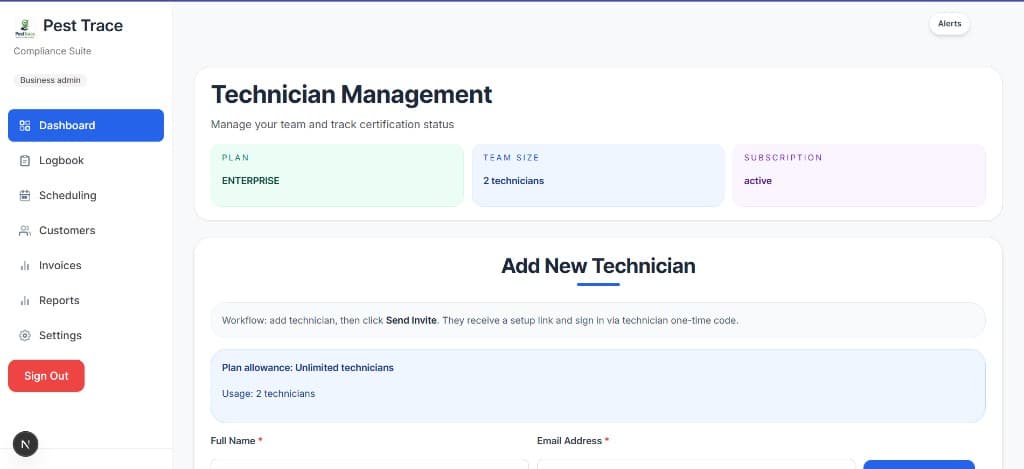
Task: Click Plan allowance: Unlimited technicians text
Action: point(308,368)
